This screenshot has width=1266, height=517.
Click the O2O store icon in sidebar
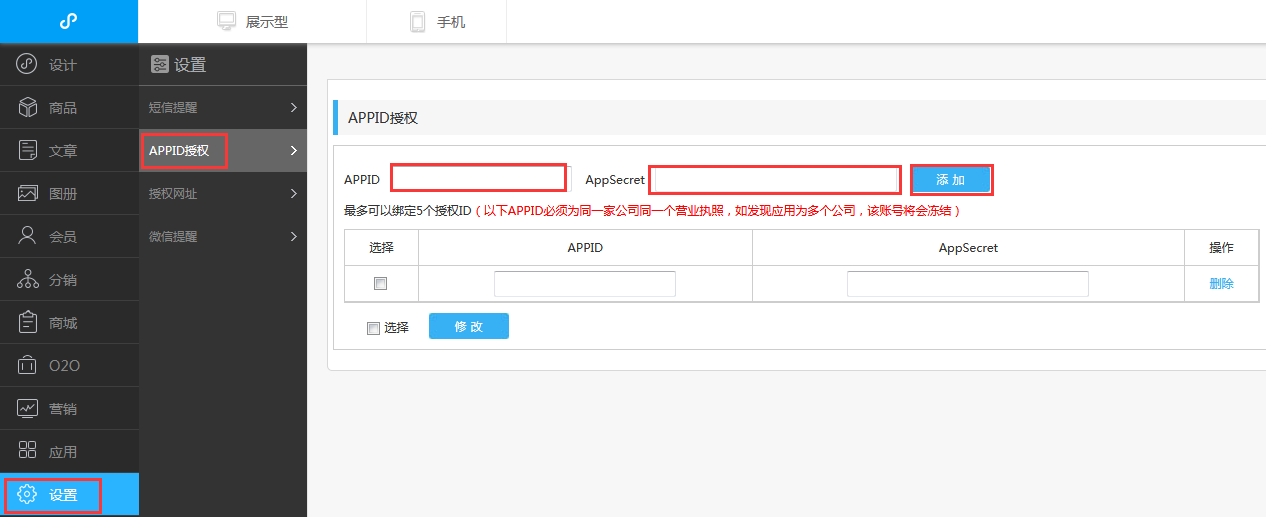(x=28, y=366)
